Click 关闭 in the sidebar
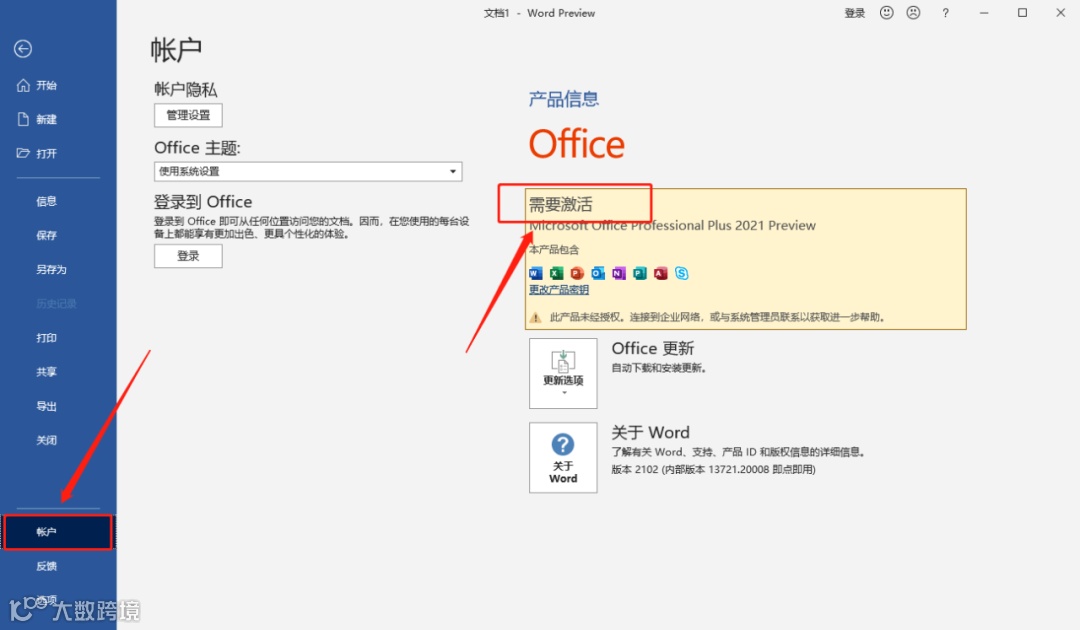1080x630 pixels. [46, 441]
